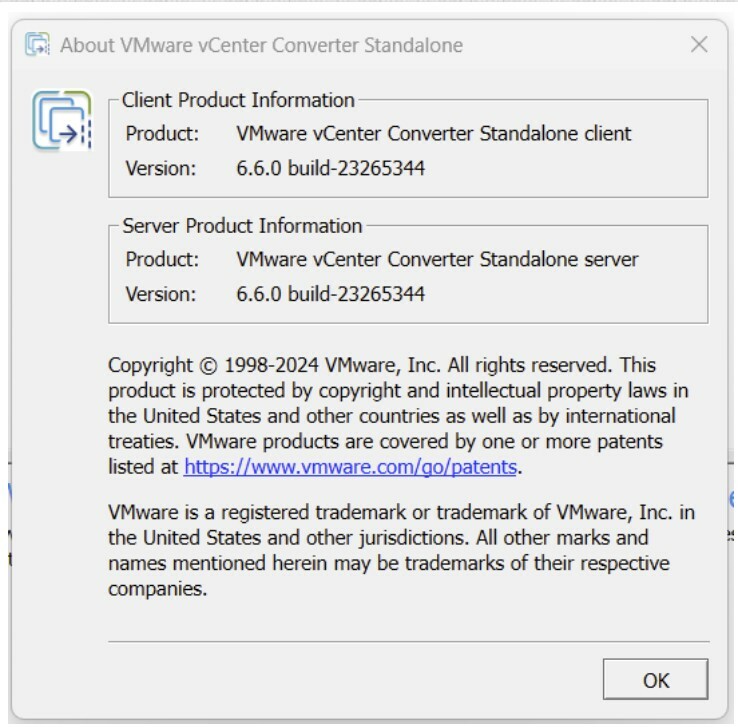
Task: Select the Converter Standalone client product name
Action: click(433, 134)
